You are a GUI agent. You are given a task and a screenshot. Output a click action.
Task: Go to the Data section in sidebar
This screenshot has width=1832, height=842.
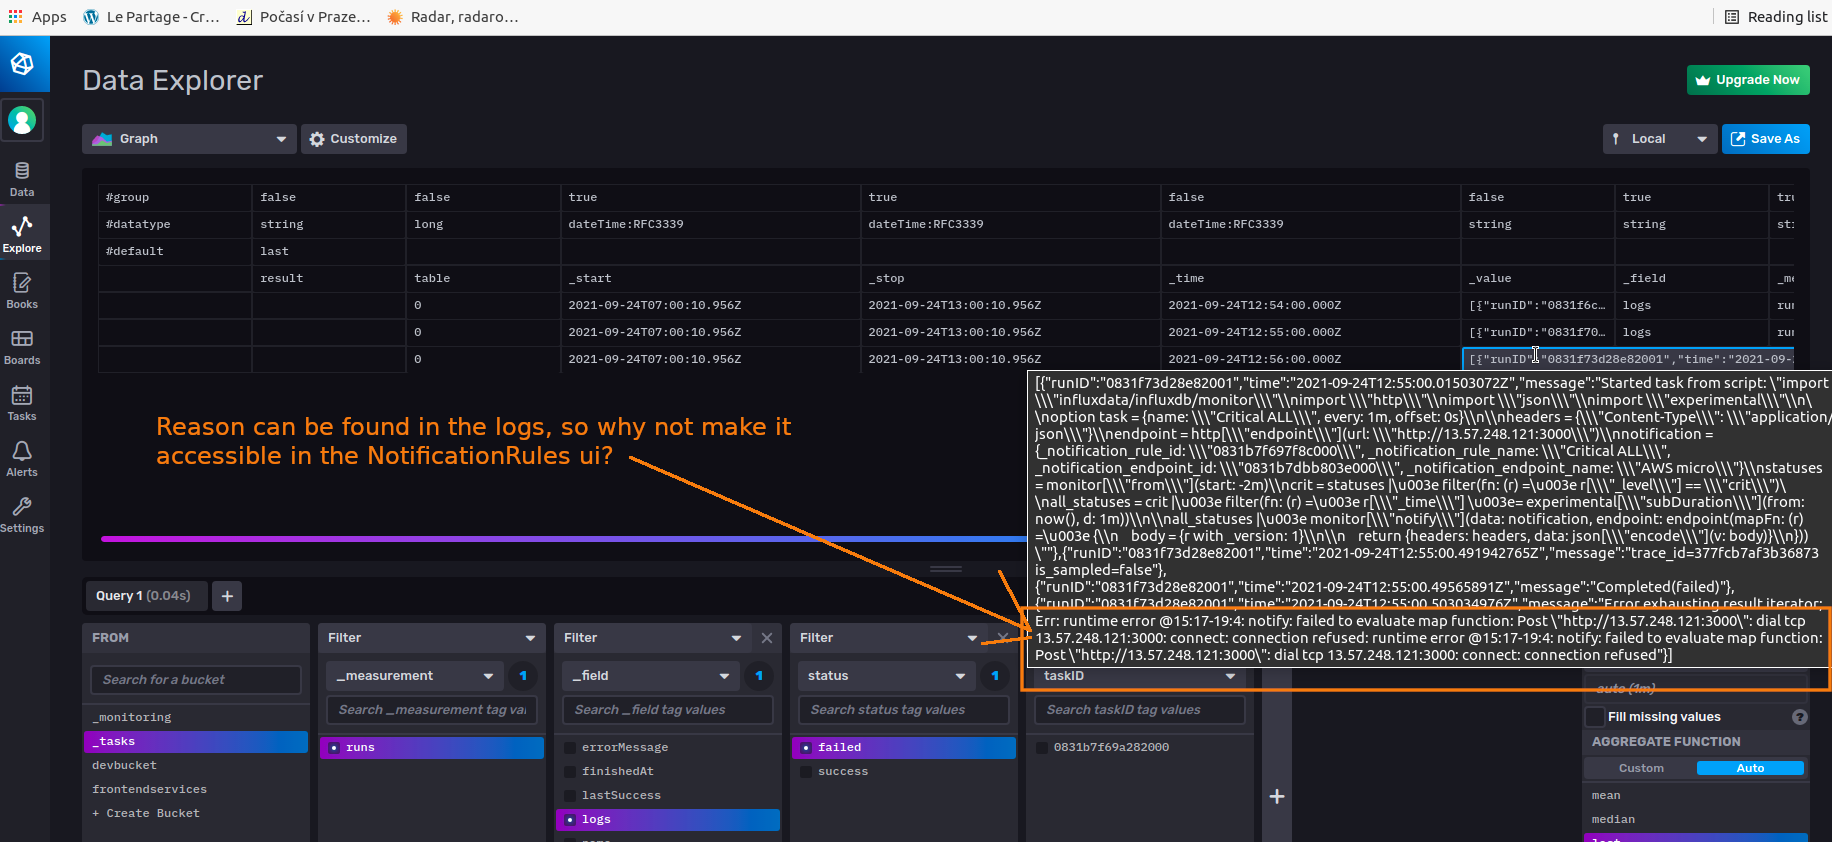point(22,179)
